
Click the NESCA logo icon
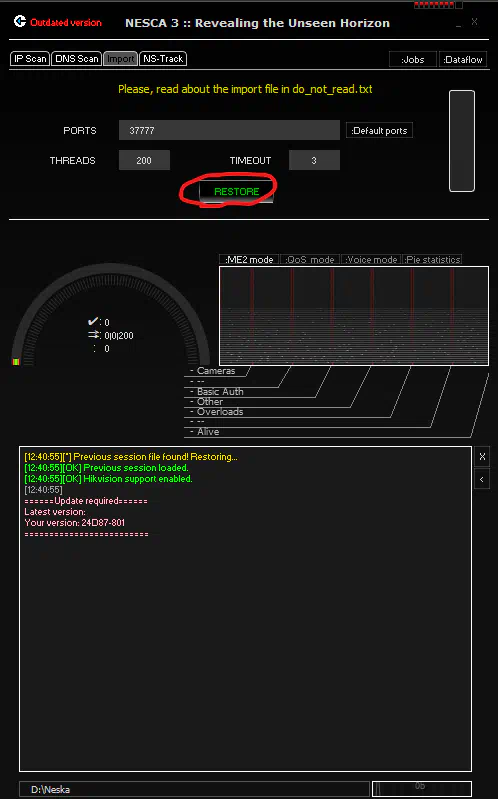click(x=20, y=21)
